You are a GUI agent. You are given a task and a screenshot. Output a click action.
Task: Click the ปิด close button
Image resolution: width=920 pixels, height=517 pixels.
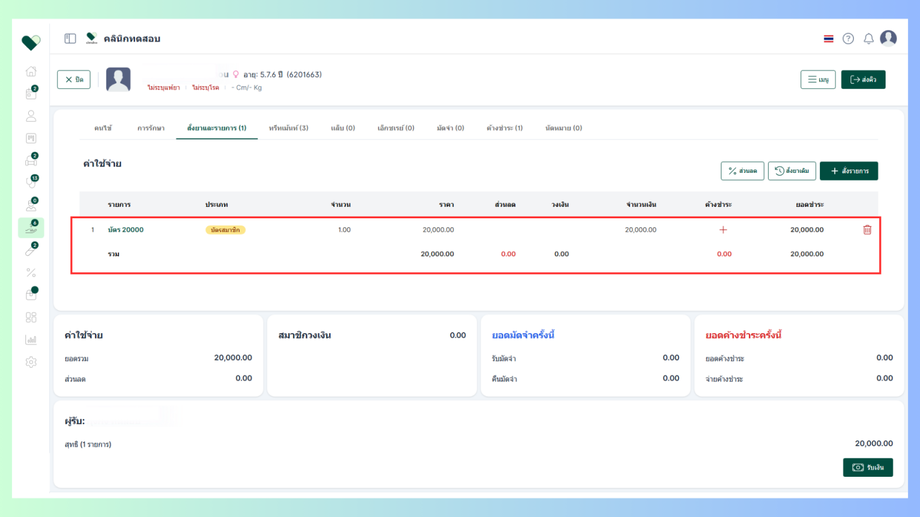click(74, 79)
